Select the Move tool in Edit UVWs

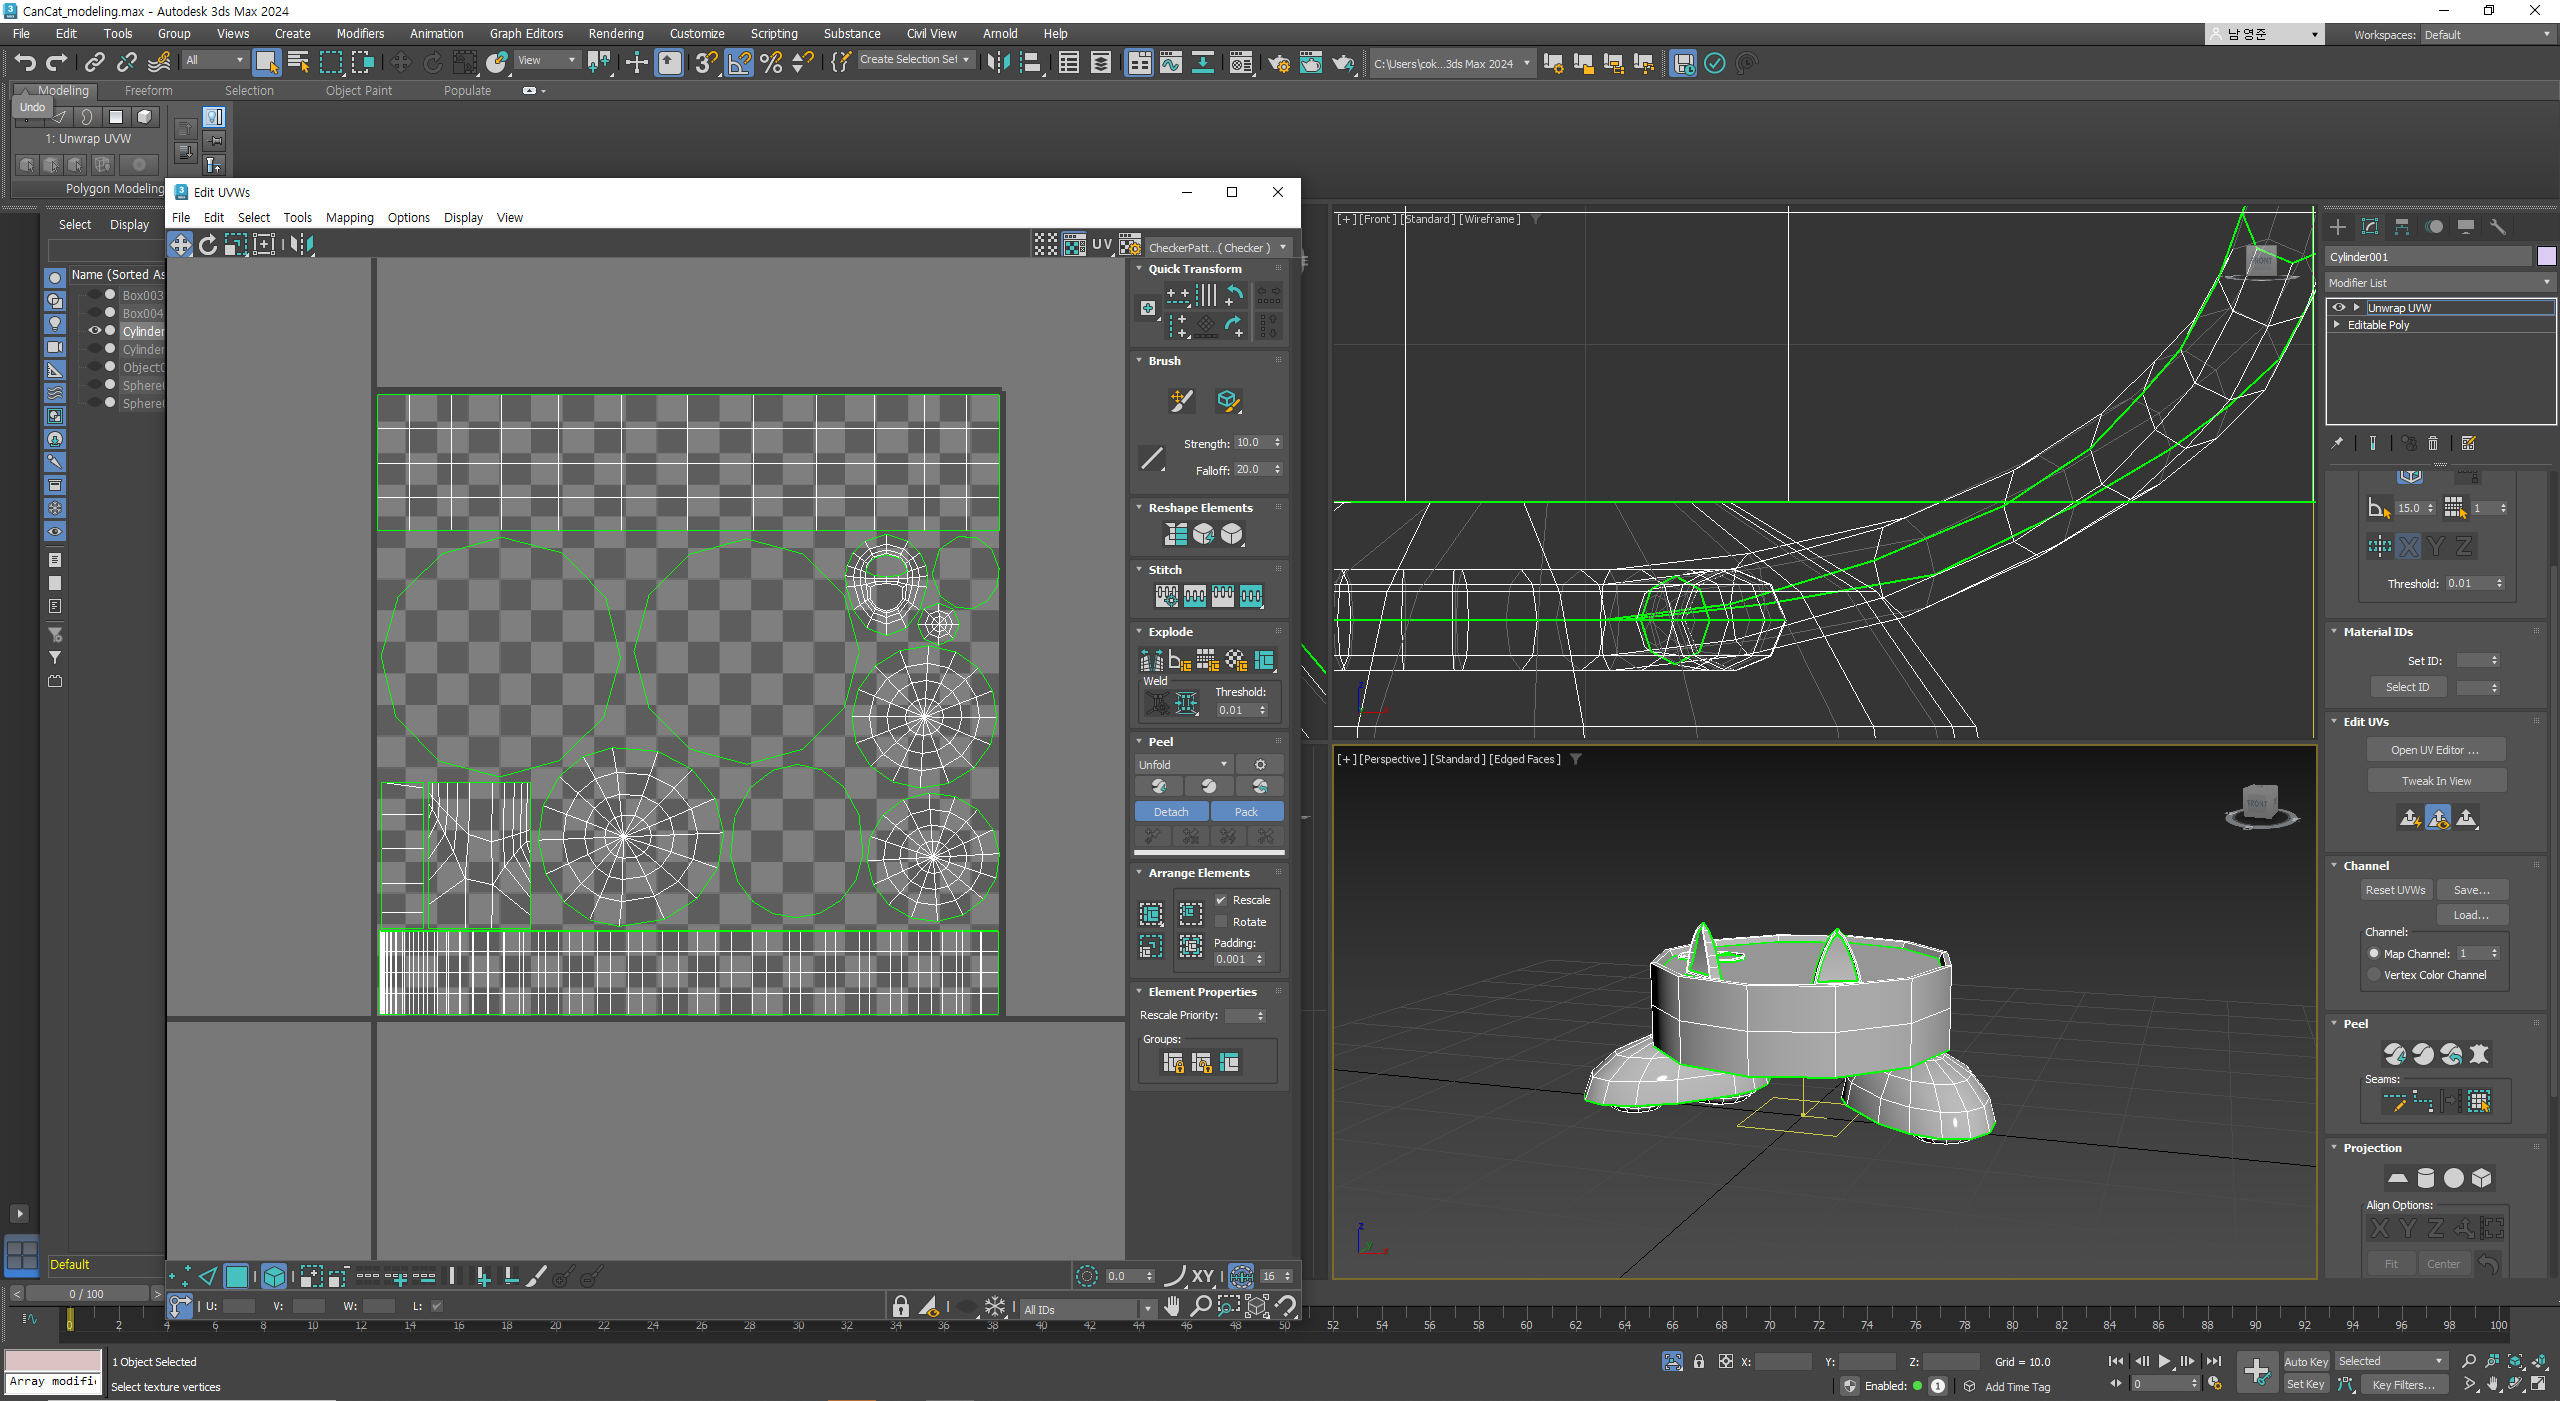point(180,244)
